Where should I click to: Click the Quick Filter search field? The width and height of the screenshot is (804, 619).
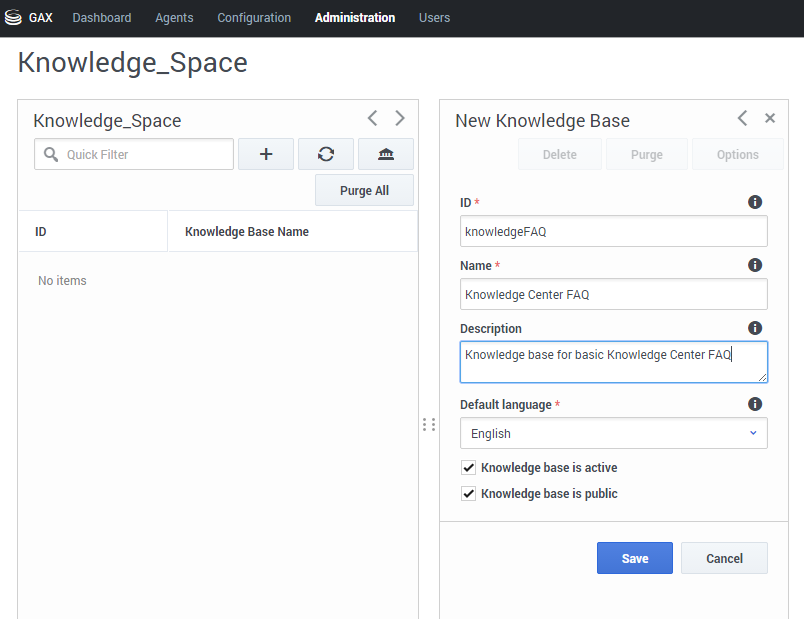click(134, 154)
